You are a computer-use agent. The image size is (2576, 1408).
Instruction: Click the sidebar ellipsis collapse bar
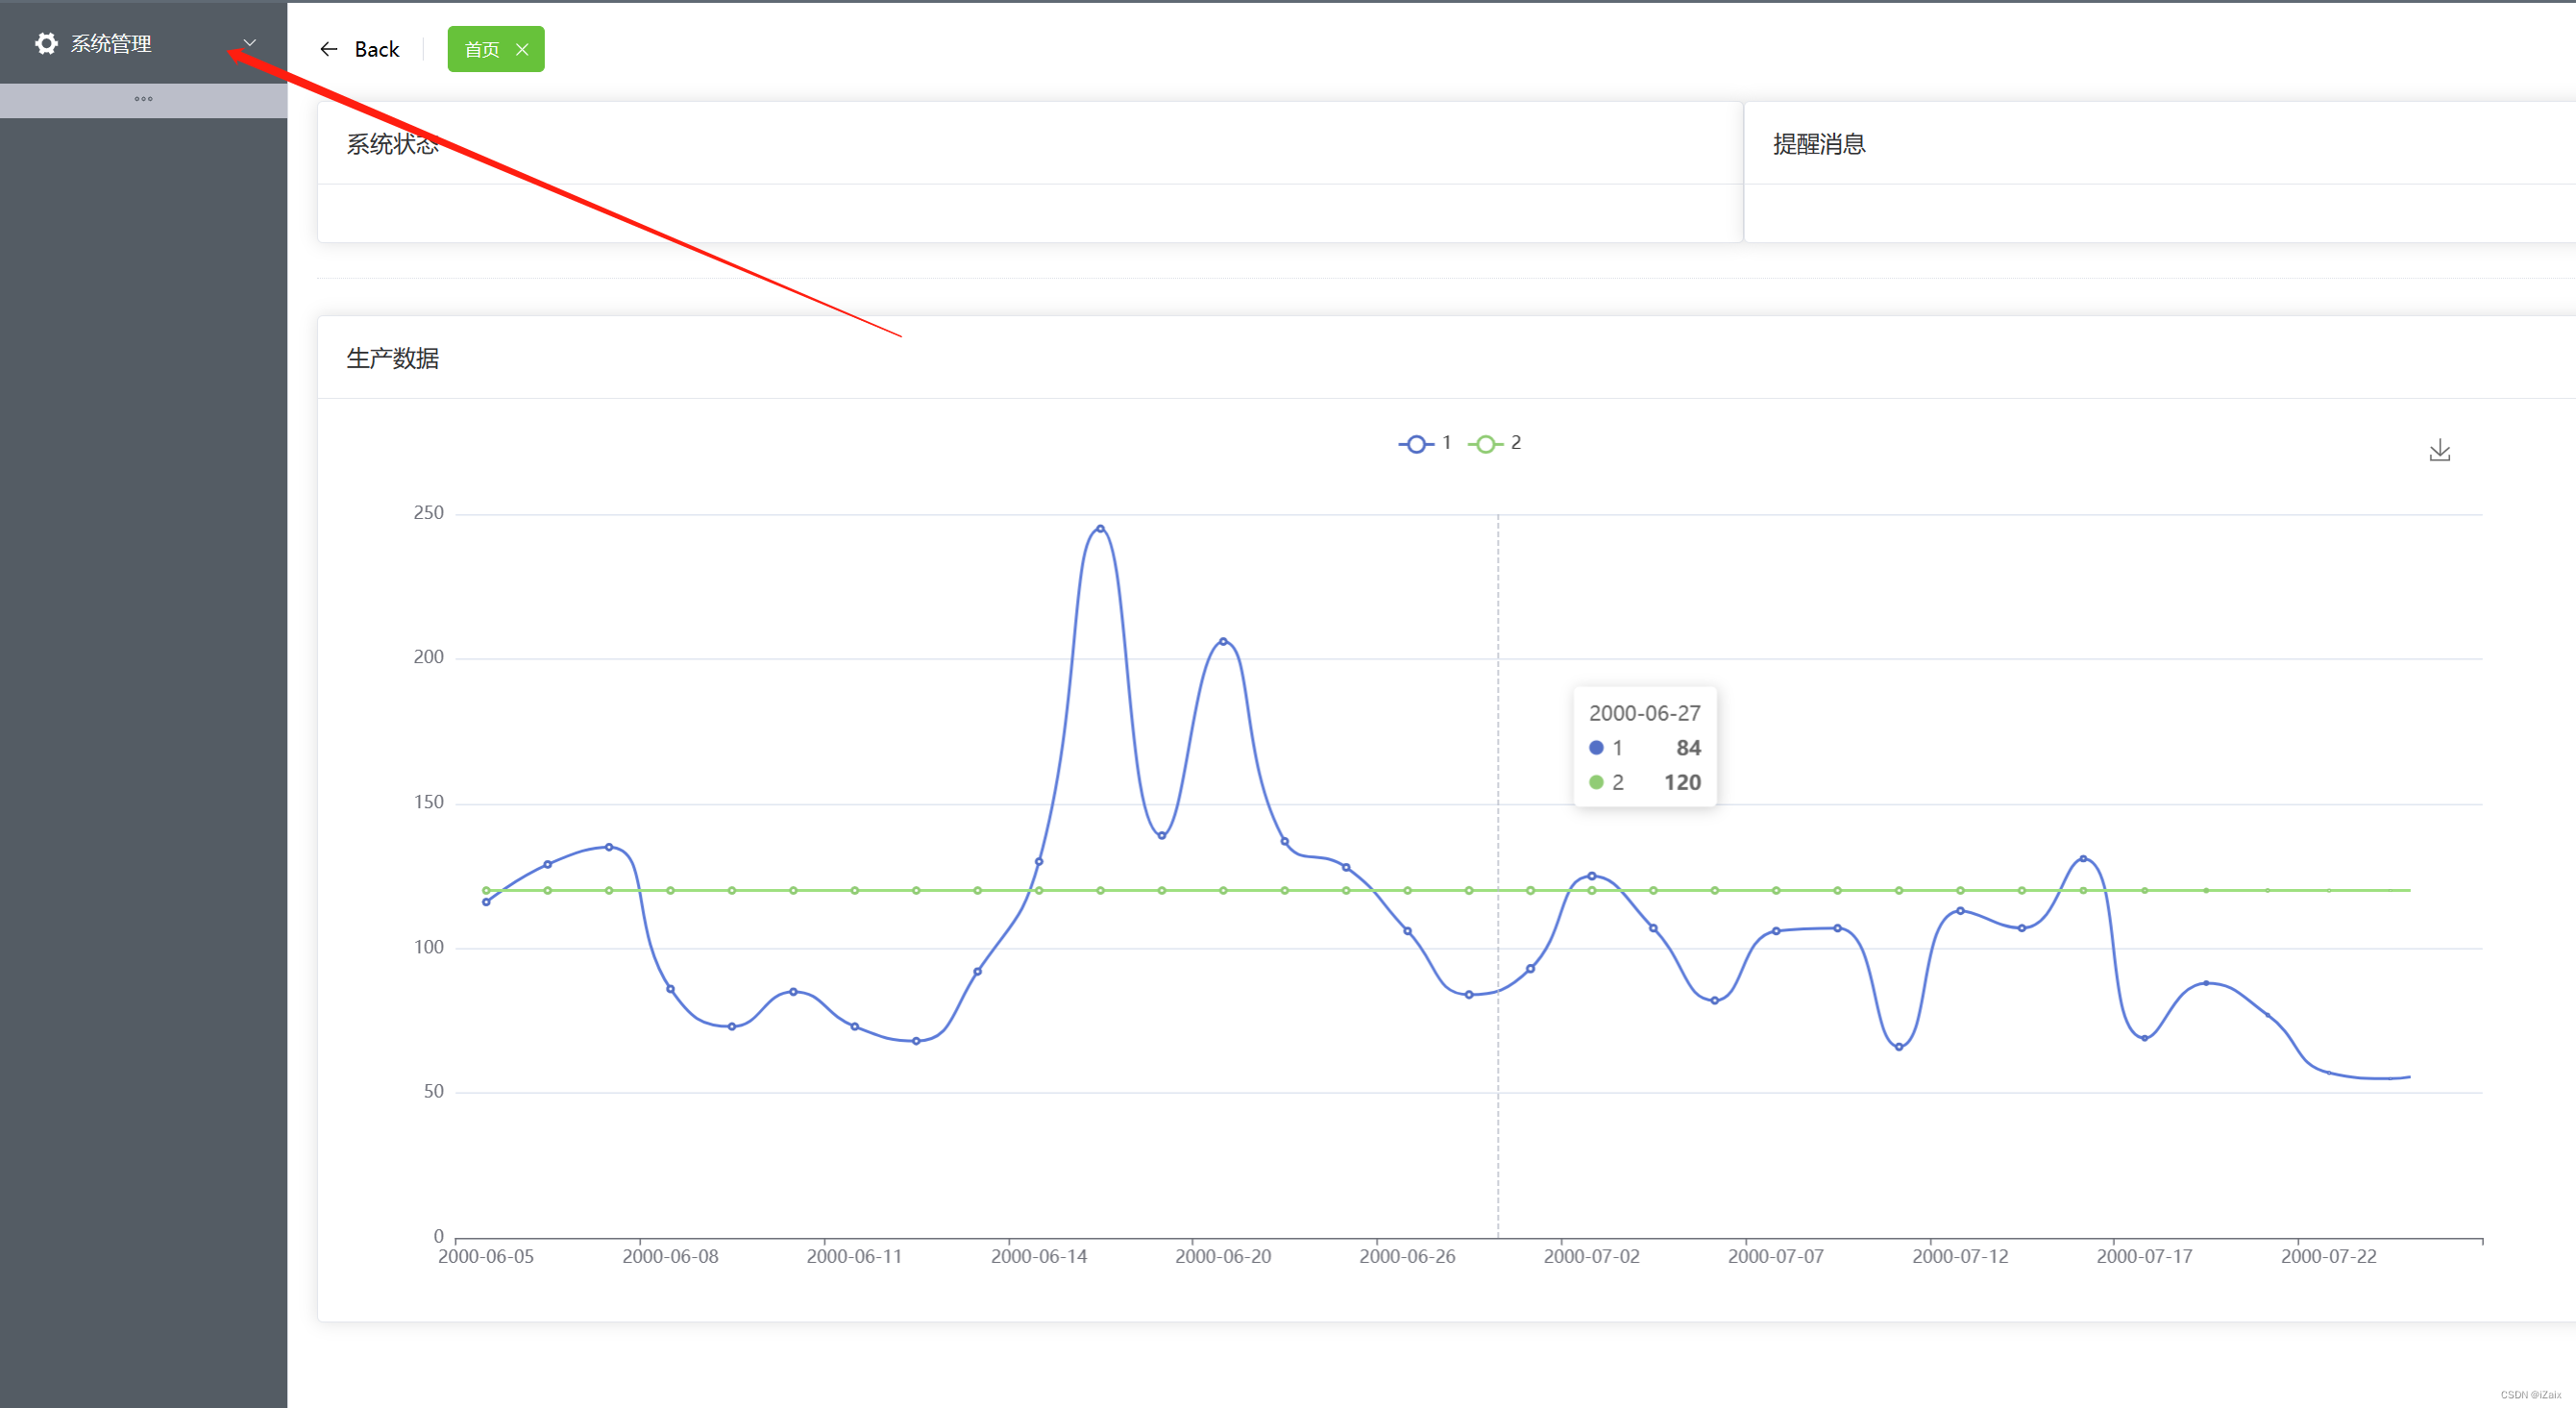(x=143, y=99)
